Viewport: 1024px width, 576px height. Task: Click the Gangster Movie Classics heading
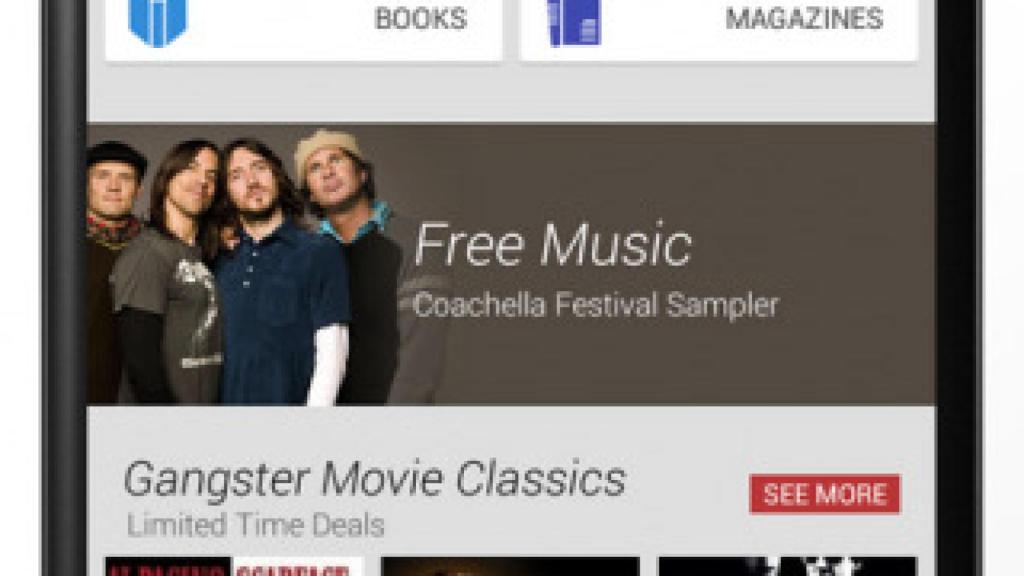(x=375, y=479)
